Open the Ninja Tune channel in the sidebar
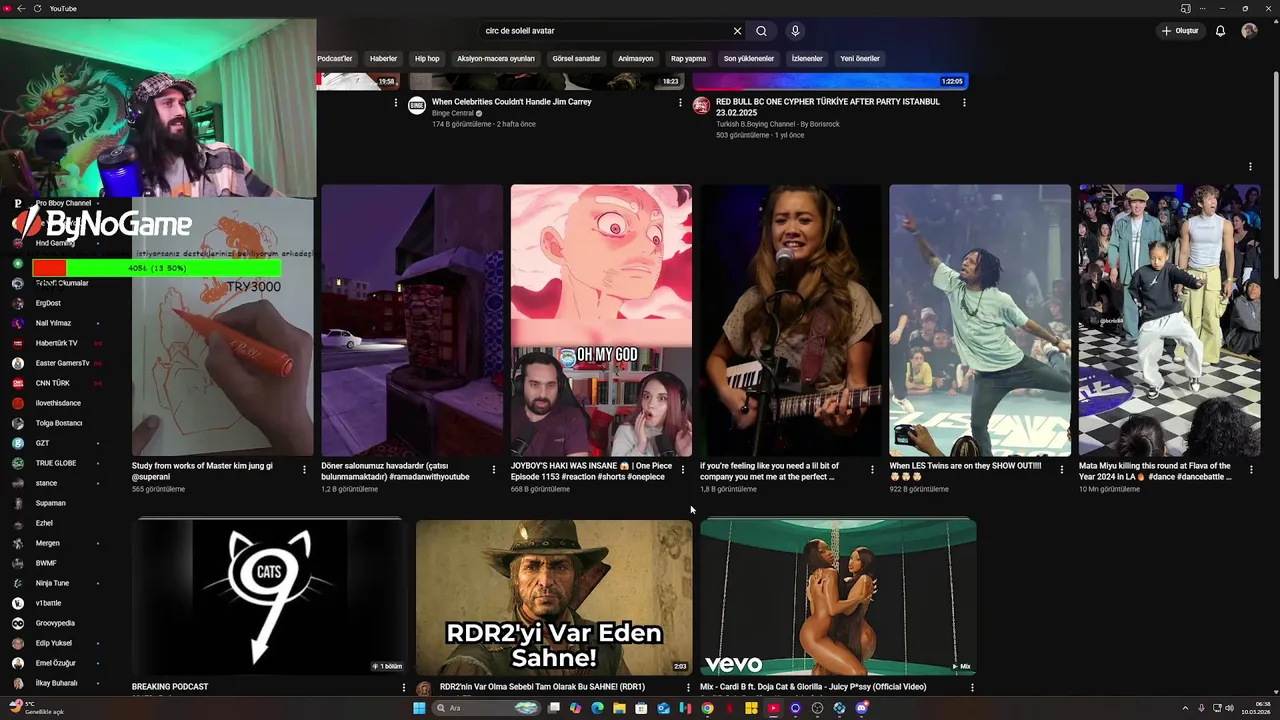 [x=52, y=583]
